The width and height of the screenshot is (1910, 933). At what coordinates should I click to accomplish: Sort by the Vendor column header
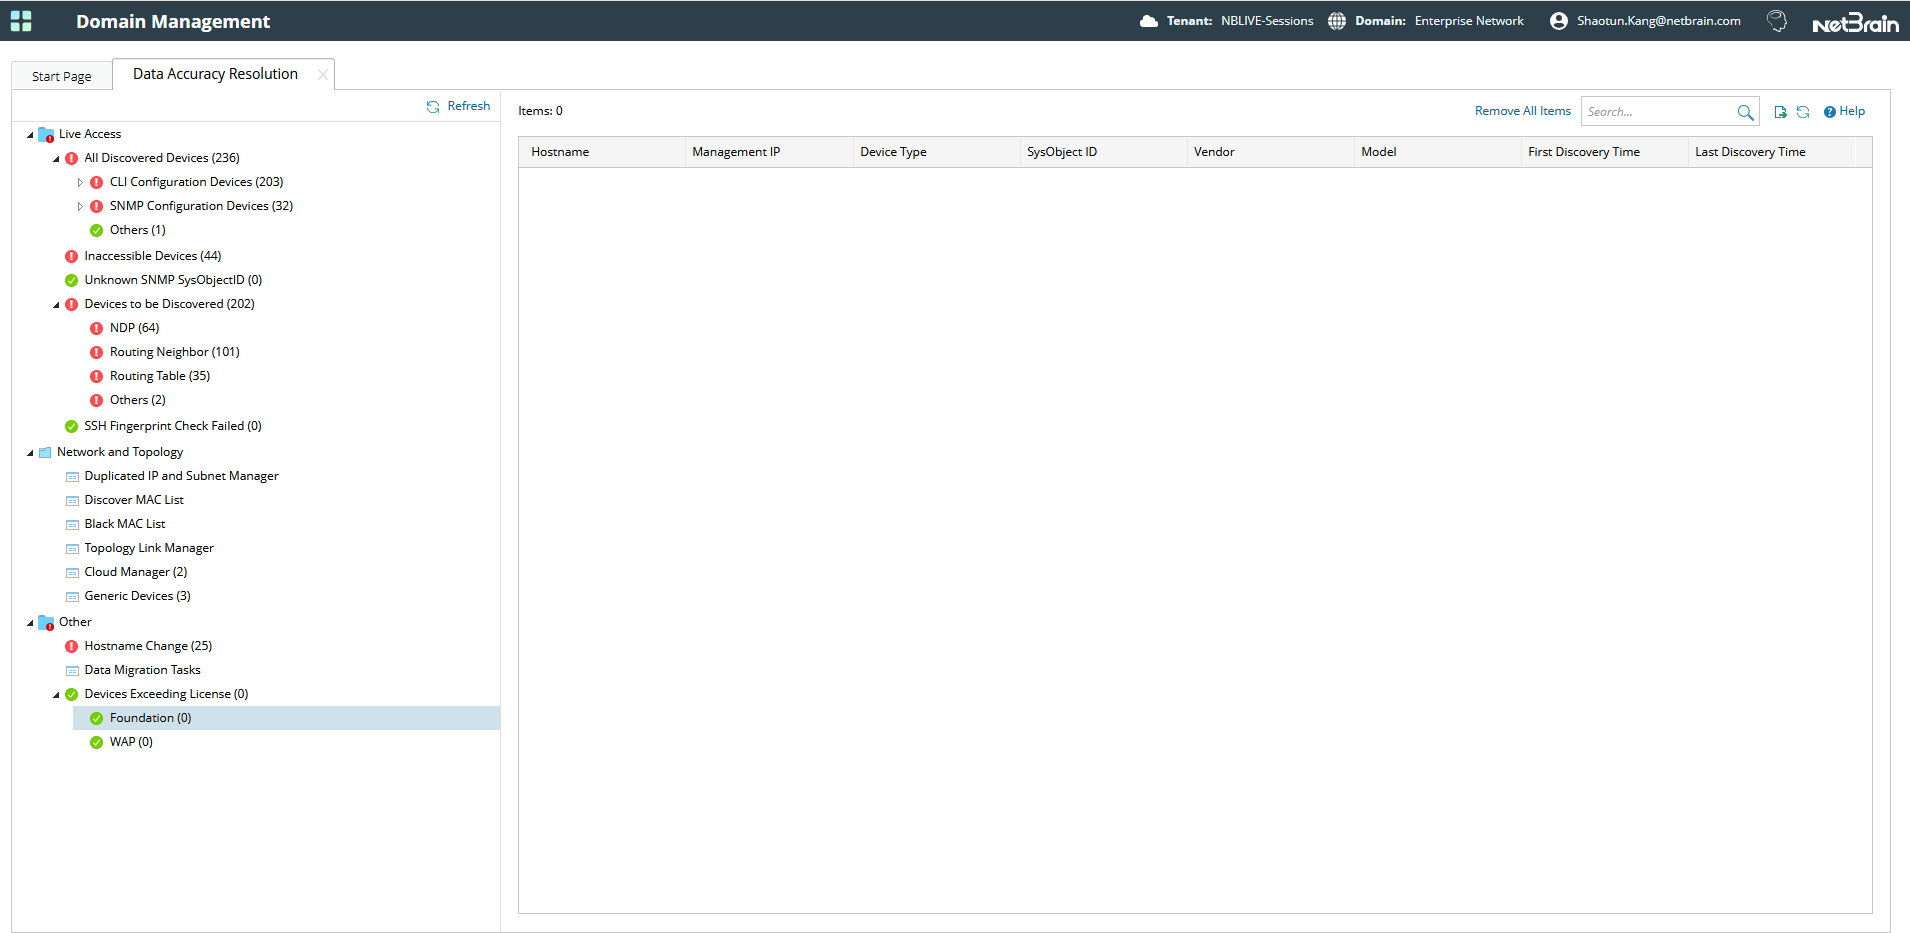pyautogui.click(x=1271, y=152)
